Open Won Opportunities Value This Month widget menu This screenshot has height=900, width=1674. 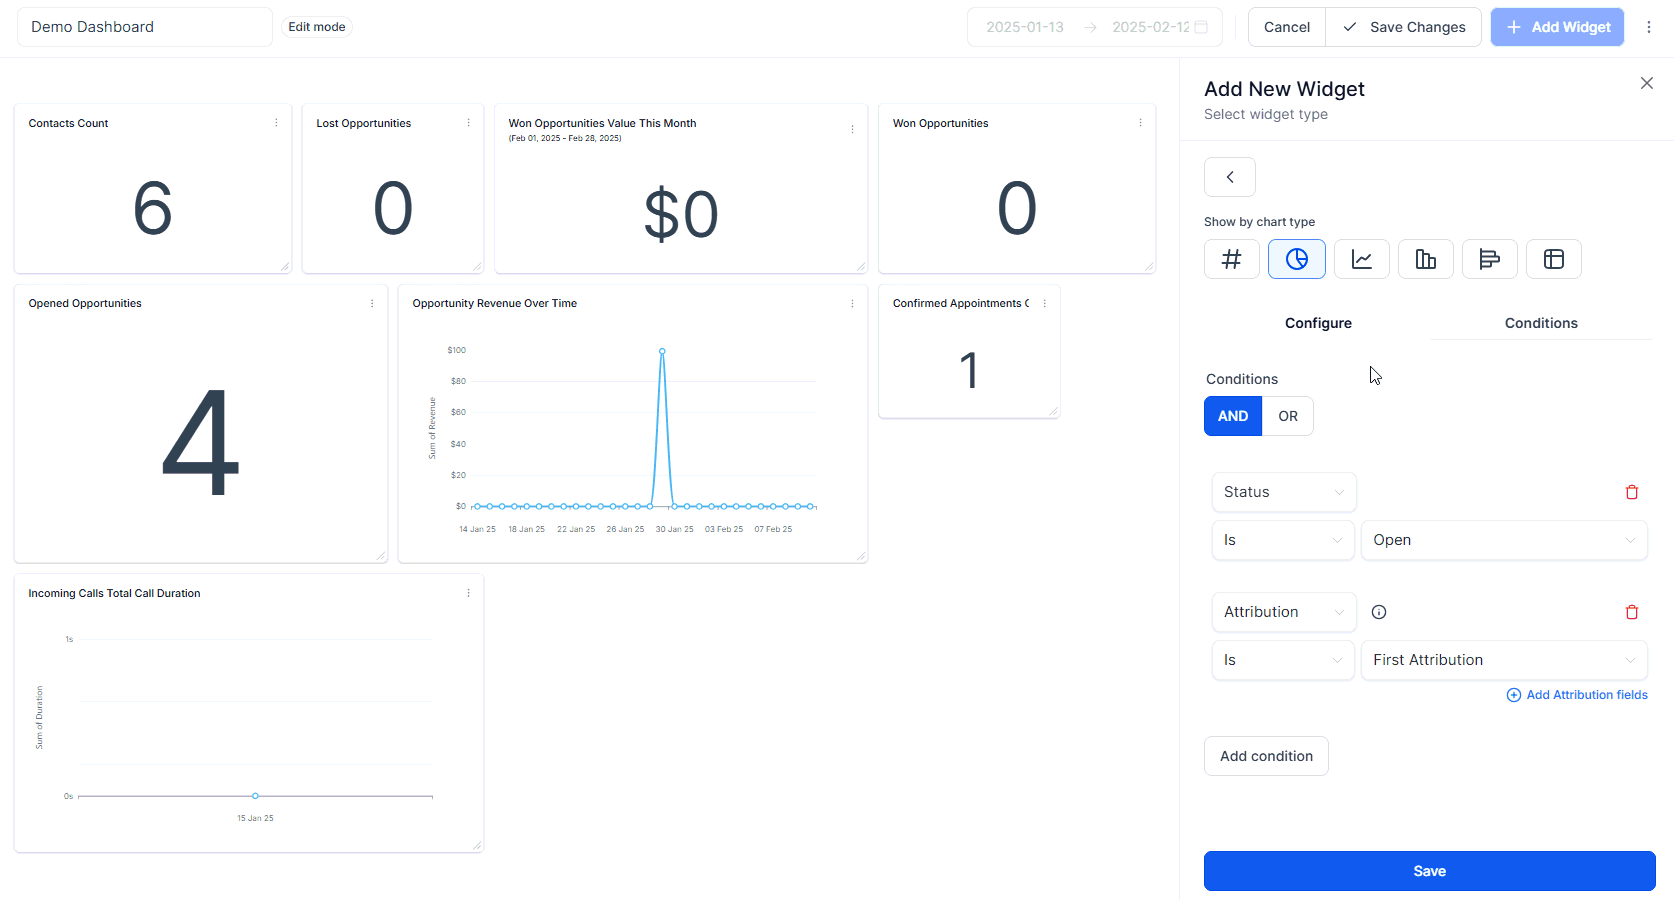852,129
